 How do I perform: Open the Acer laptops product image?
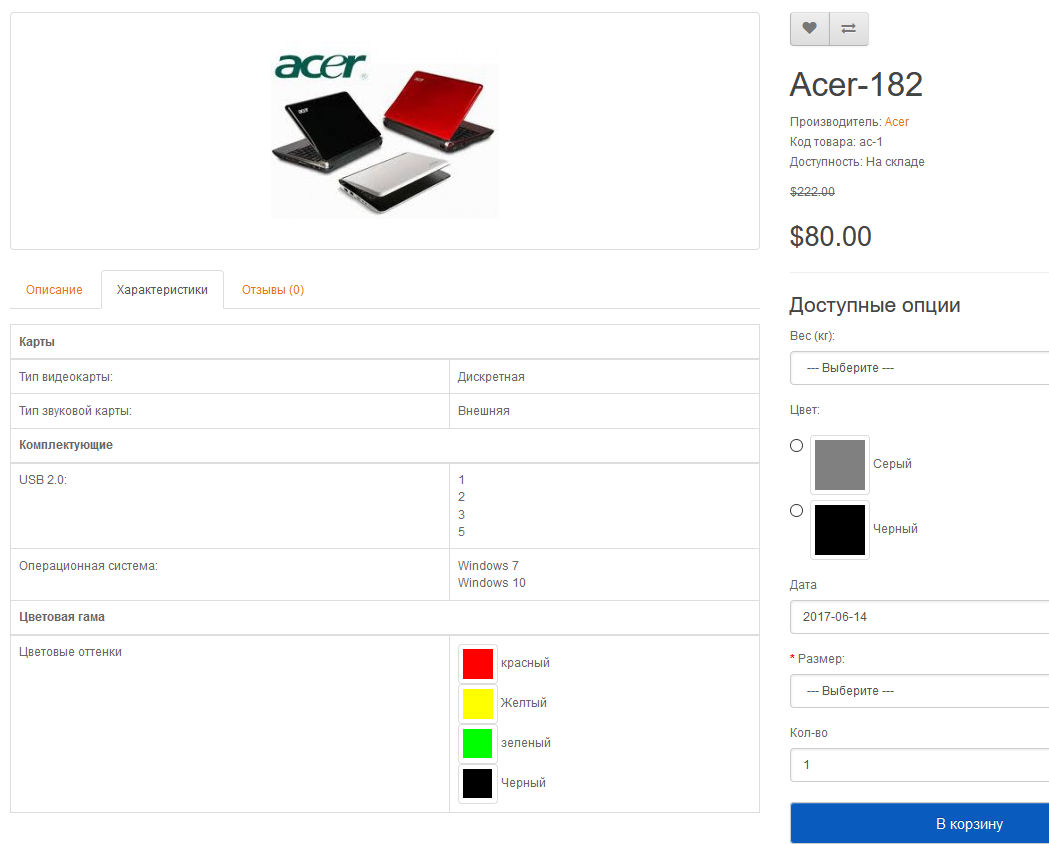coord(385,131)
